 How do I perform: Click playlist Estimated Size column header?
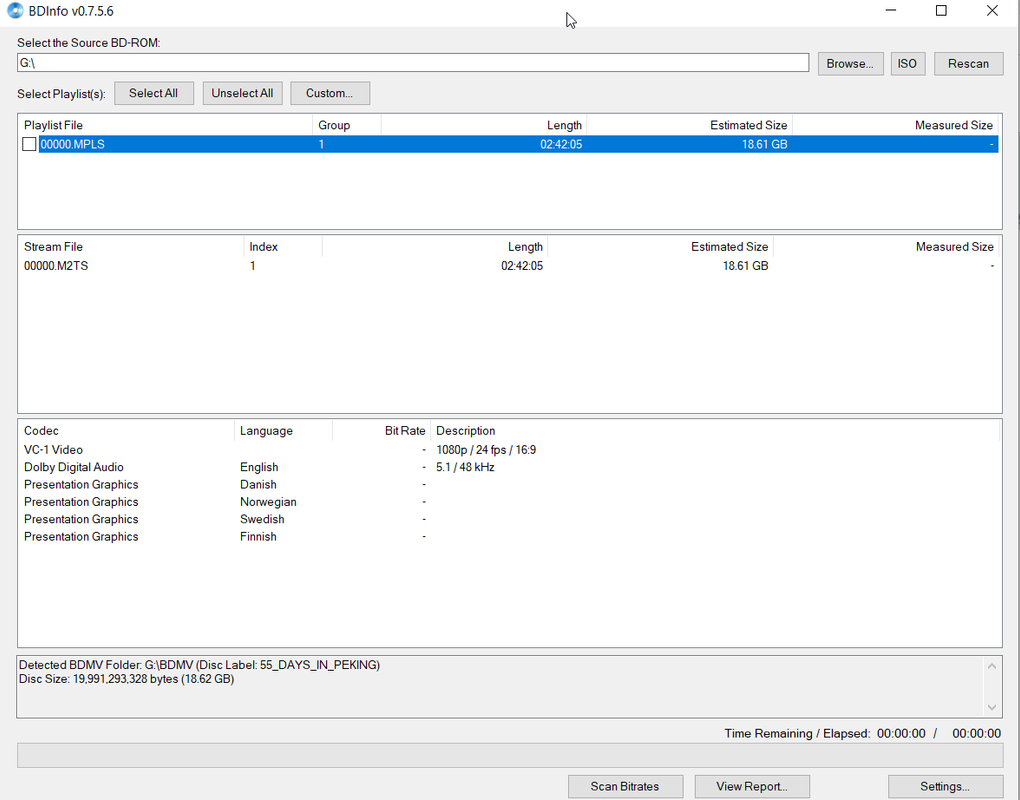[689, 125]
